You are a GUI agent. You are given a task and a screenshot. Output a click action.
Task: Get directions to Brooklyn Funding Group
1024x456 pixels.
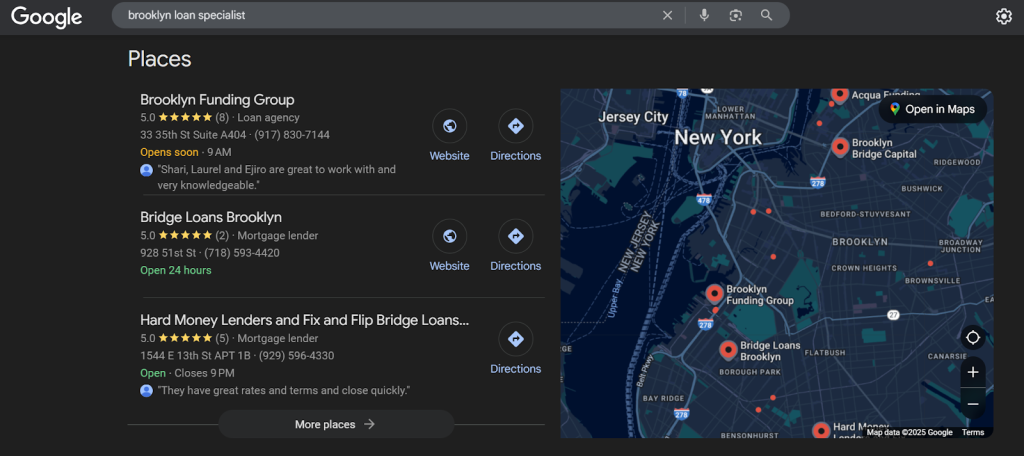point(515,125)
